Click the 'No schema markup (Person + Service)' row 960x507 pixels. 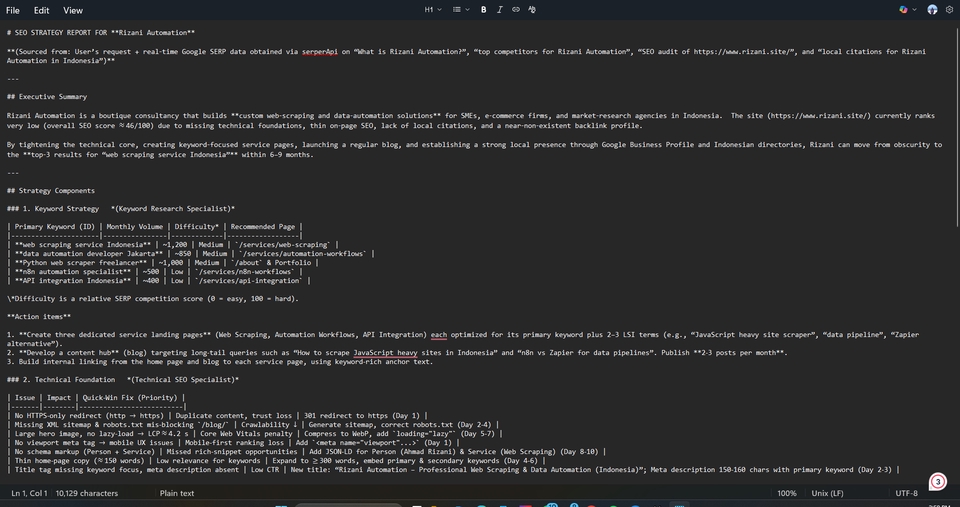coord(306,452)
